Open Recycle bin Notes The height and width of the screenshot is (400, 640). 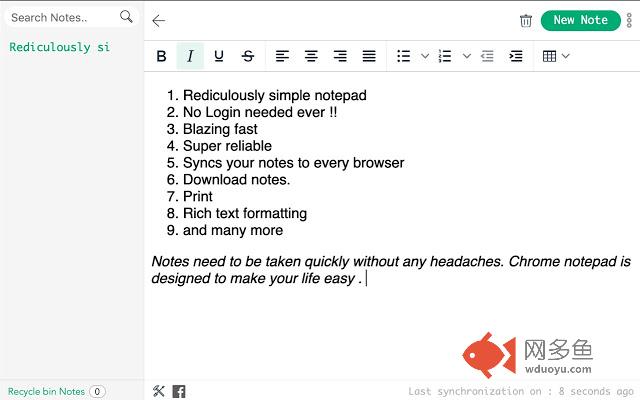(x=46, y=391)
